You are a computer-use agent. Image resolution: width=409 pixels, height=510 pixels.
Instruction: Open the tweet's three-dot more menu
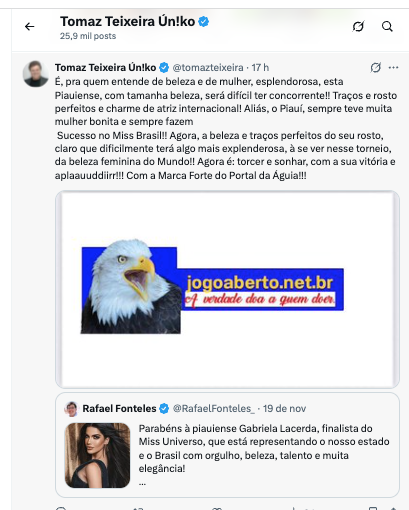pos(393,68)
